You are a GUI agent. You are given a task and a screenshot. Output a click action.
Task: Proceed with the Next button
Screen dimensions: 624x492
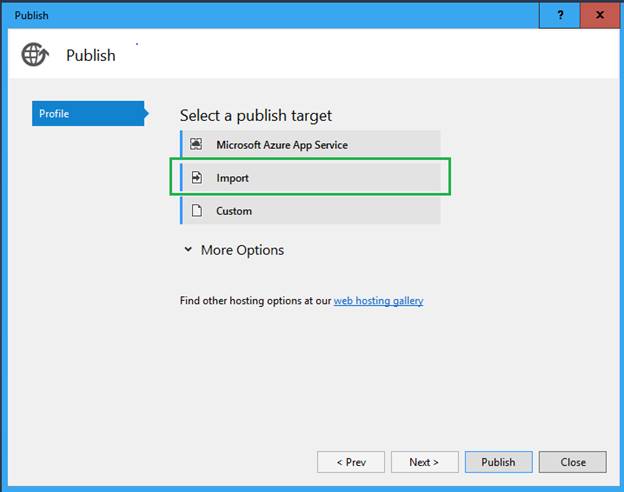424,462
